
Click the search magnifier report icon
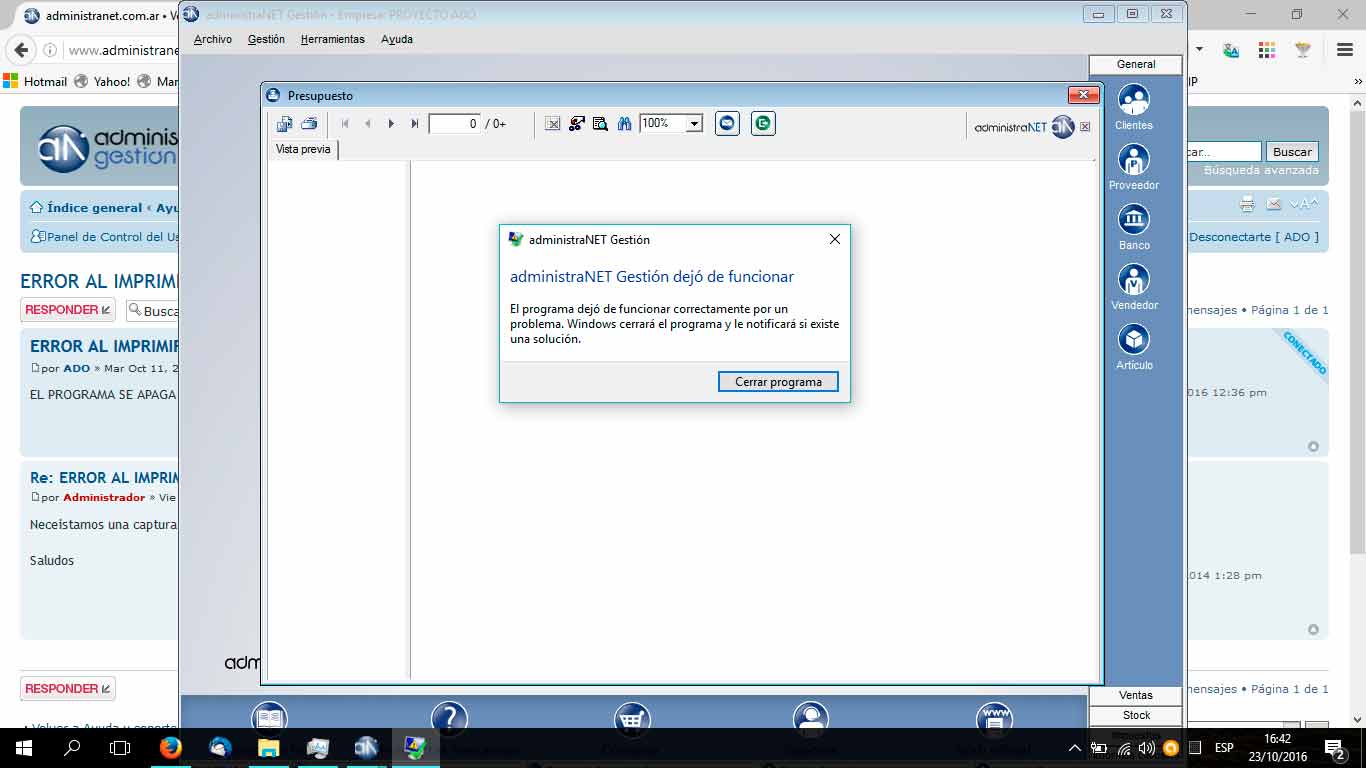(x=600, y=124)
